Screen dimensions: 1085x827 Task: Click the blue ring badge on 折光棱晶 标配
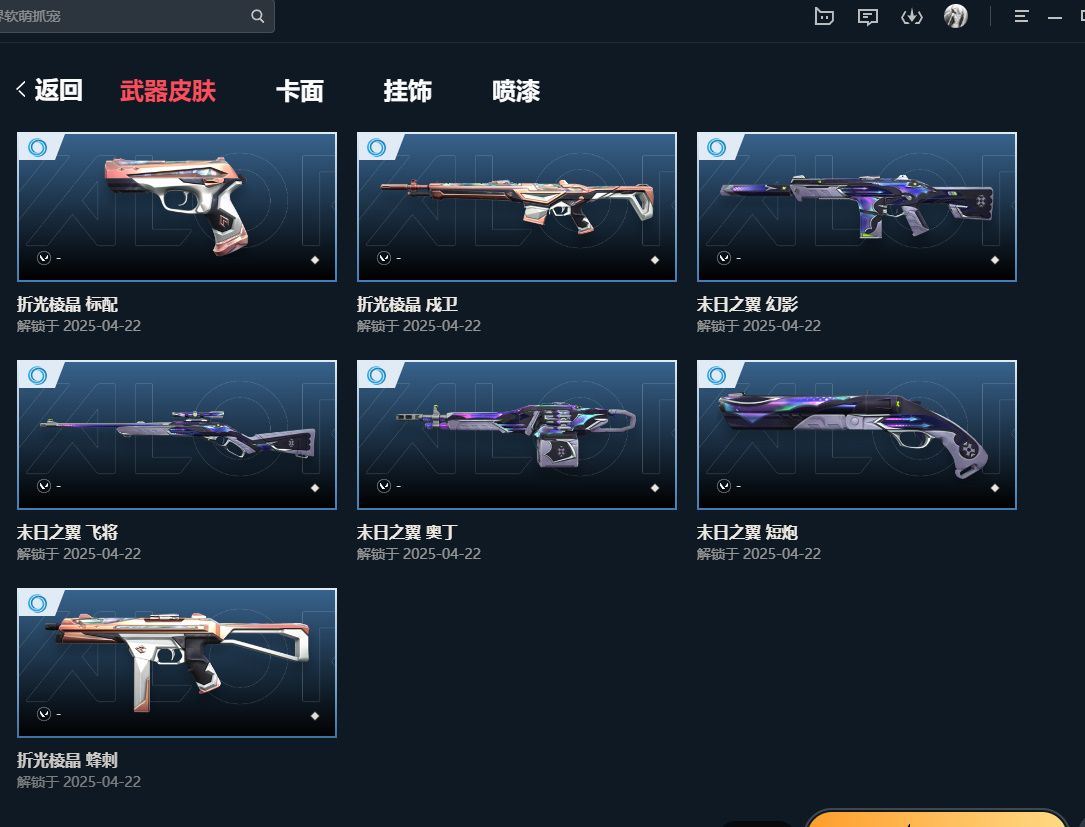[x=37, y=147]
